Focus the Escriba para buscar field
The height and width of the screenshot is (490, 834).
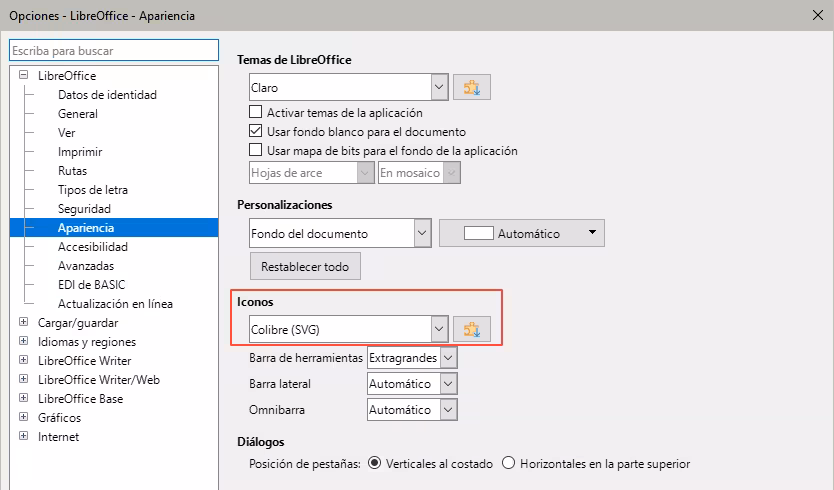(114, 51)
